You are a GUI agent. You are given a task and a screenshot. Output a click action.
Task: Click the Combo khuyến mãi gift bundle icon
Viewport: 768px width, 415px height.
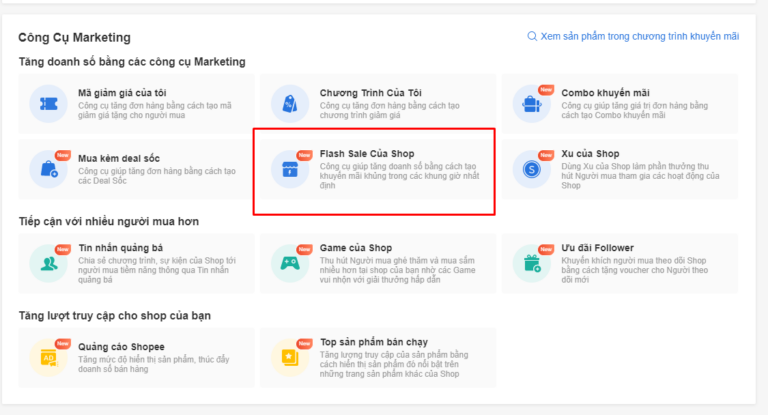(x=531, y=104)
